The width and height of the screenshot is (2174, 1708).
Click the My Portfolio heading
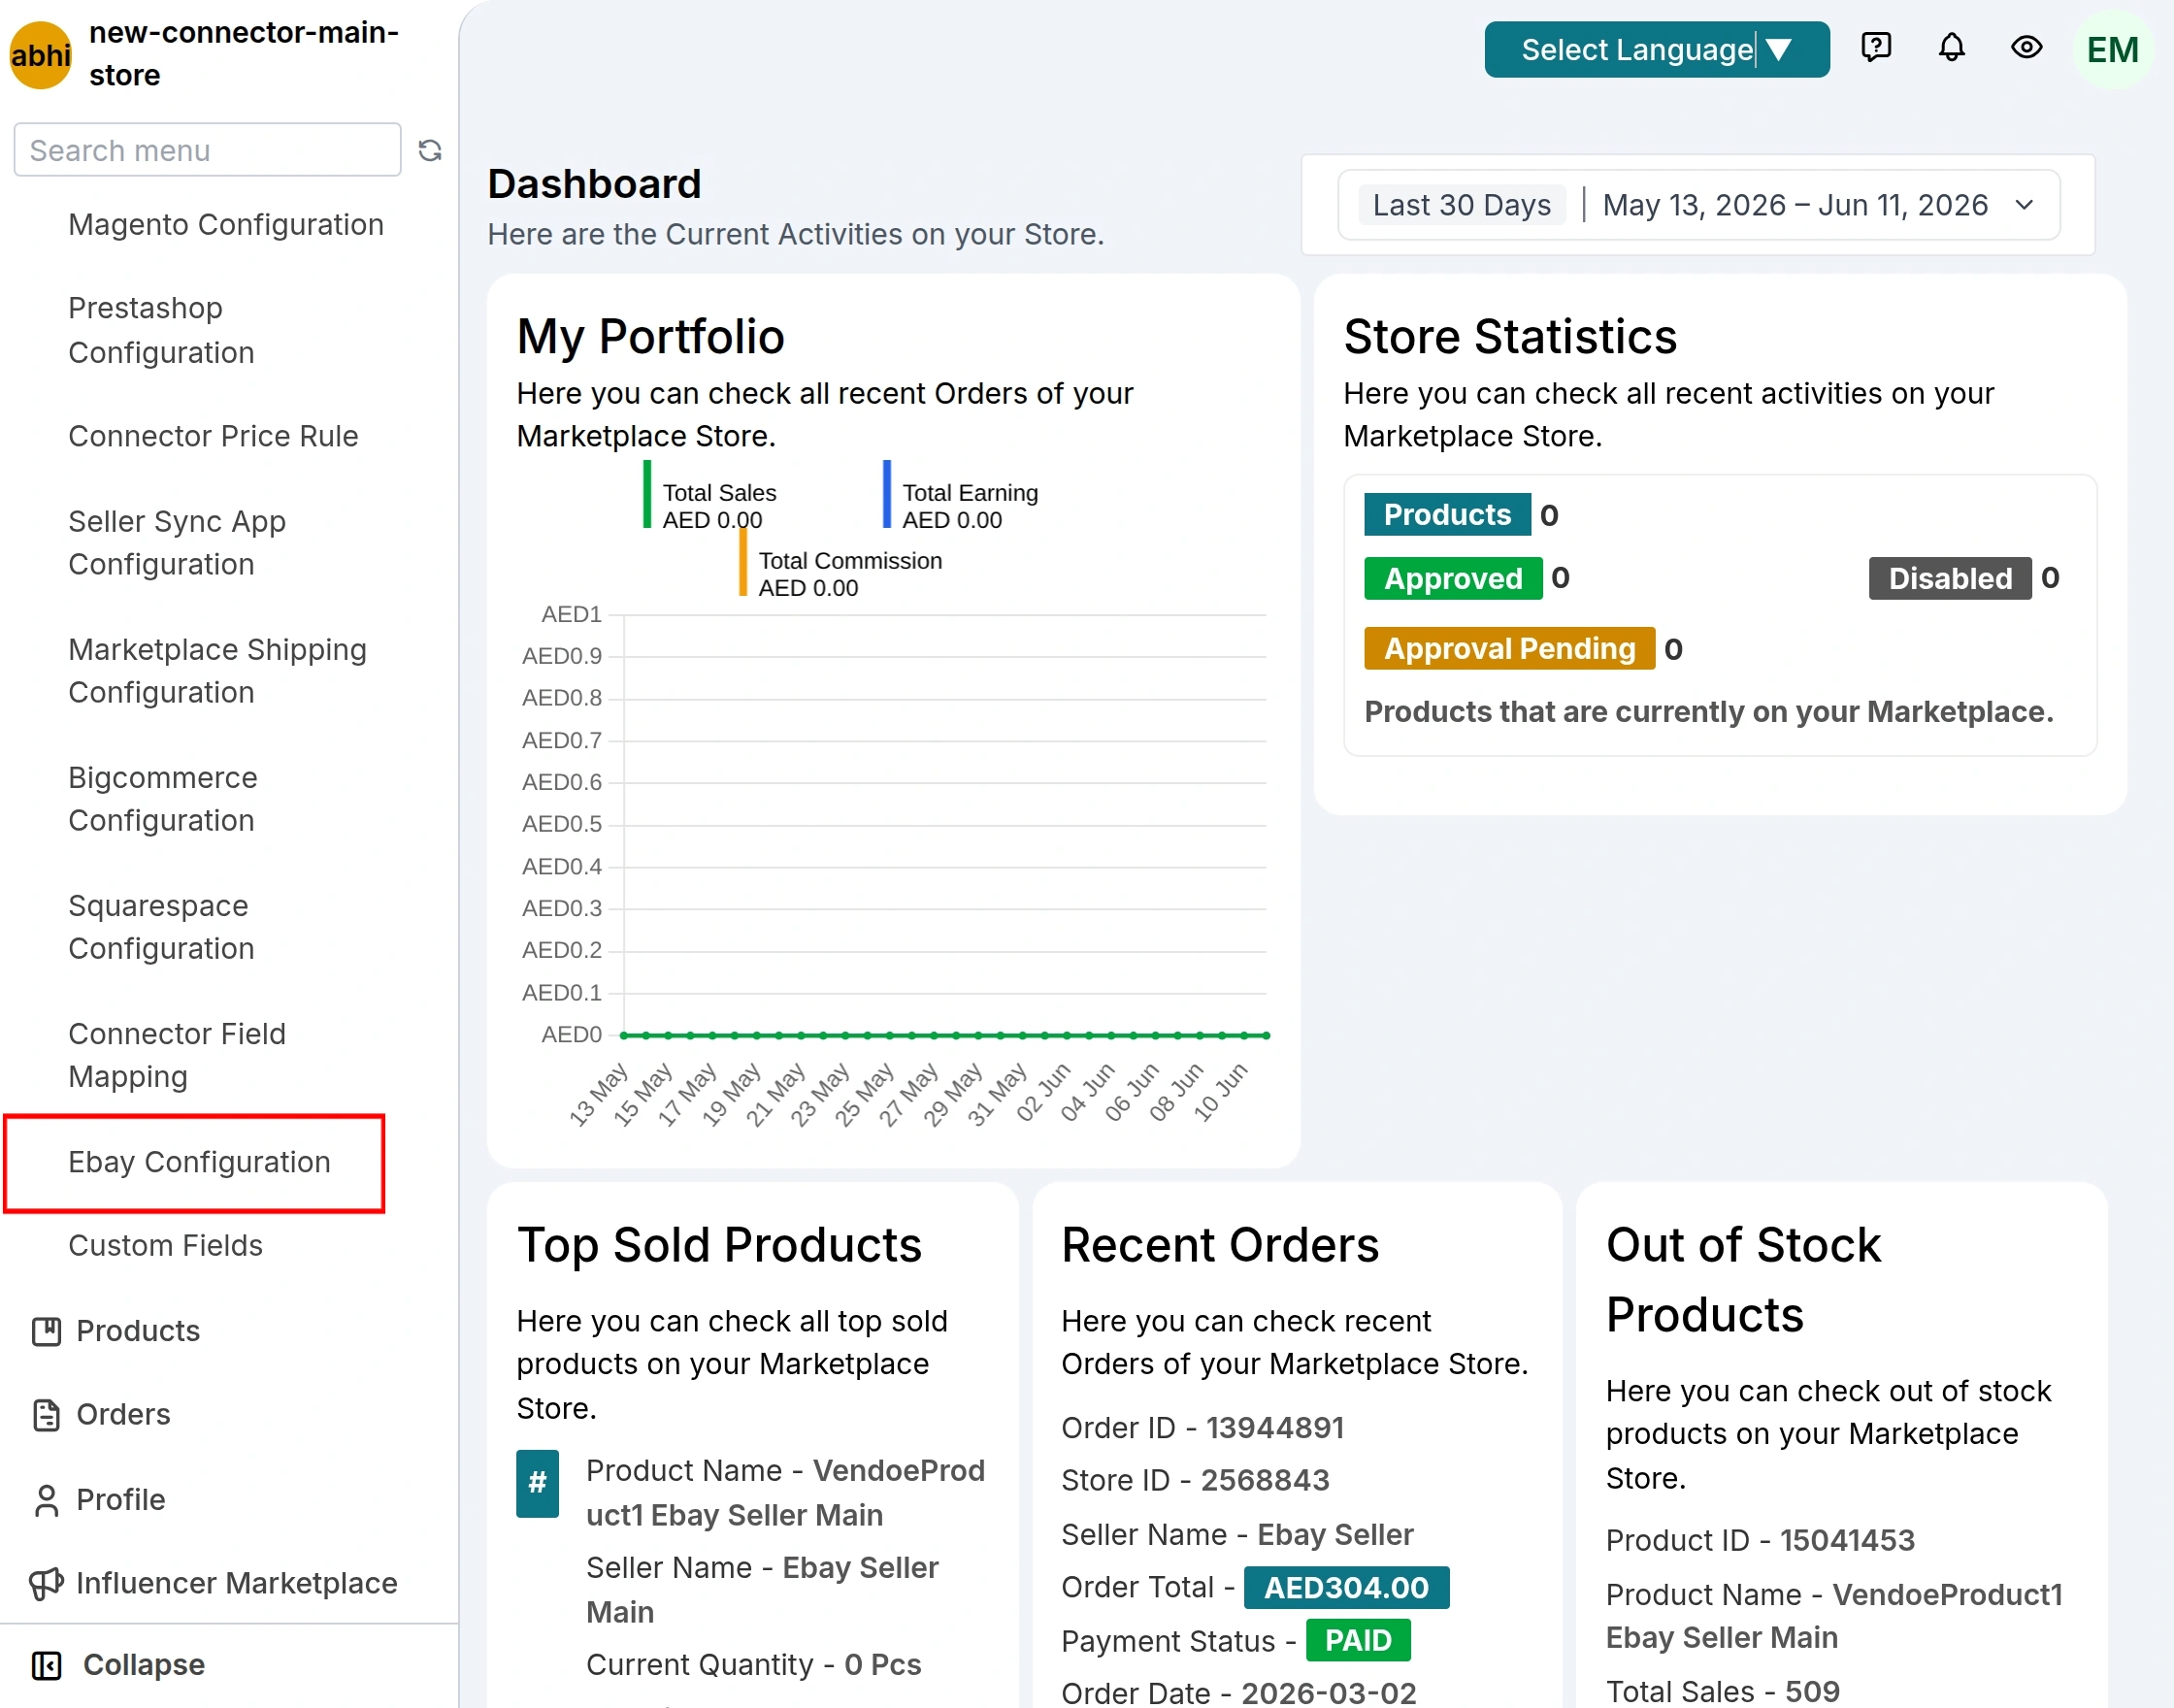[650, 337]
